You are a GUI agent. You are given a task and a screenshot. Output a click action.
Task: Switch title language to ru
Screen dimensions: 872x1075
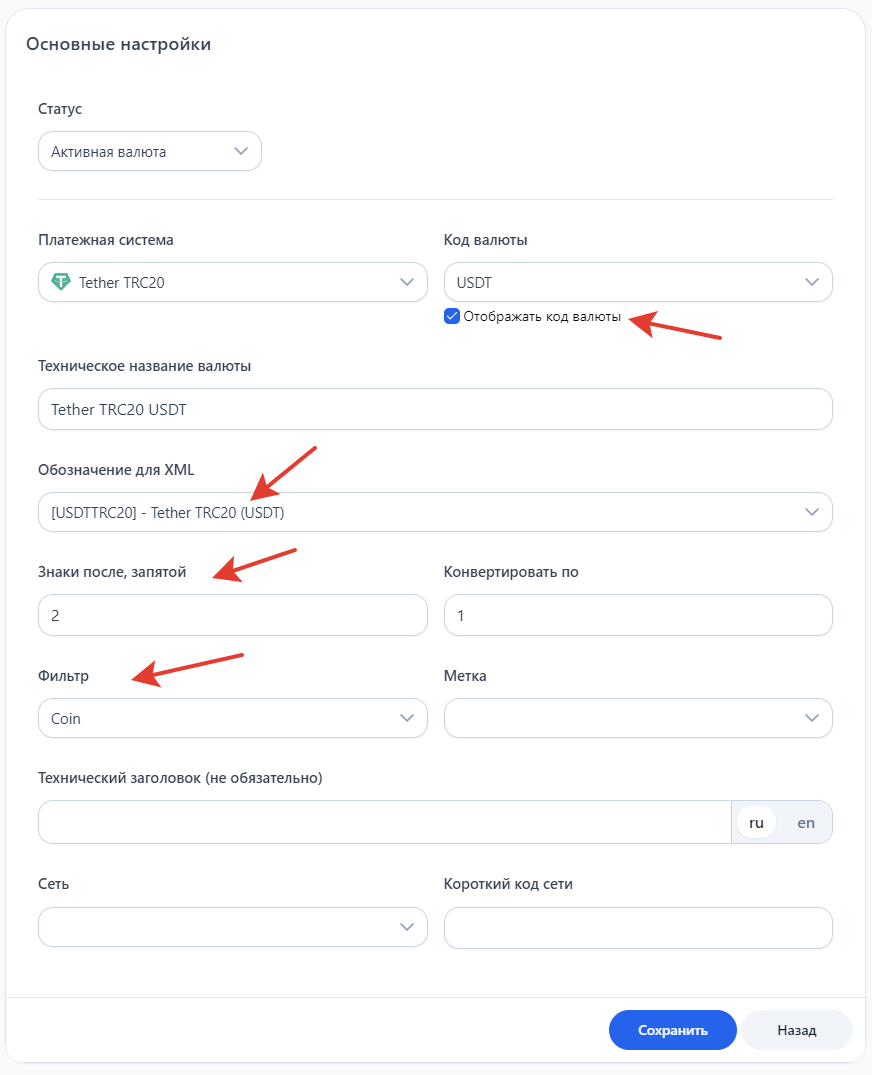756,823
